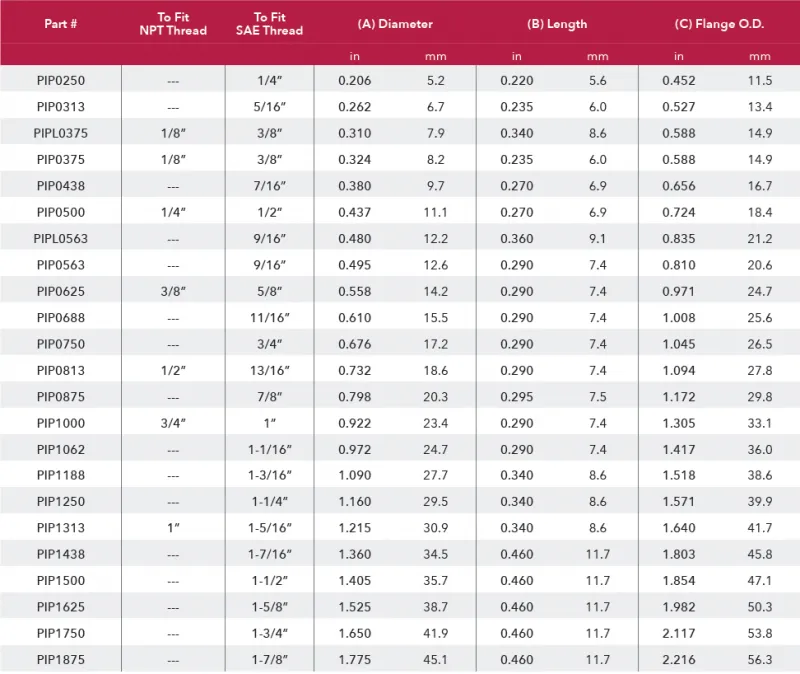The image size is (800, 674).
Task: Click part number PIP0813
Action: click(61, 370)
